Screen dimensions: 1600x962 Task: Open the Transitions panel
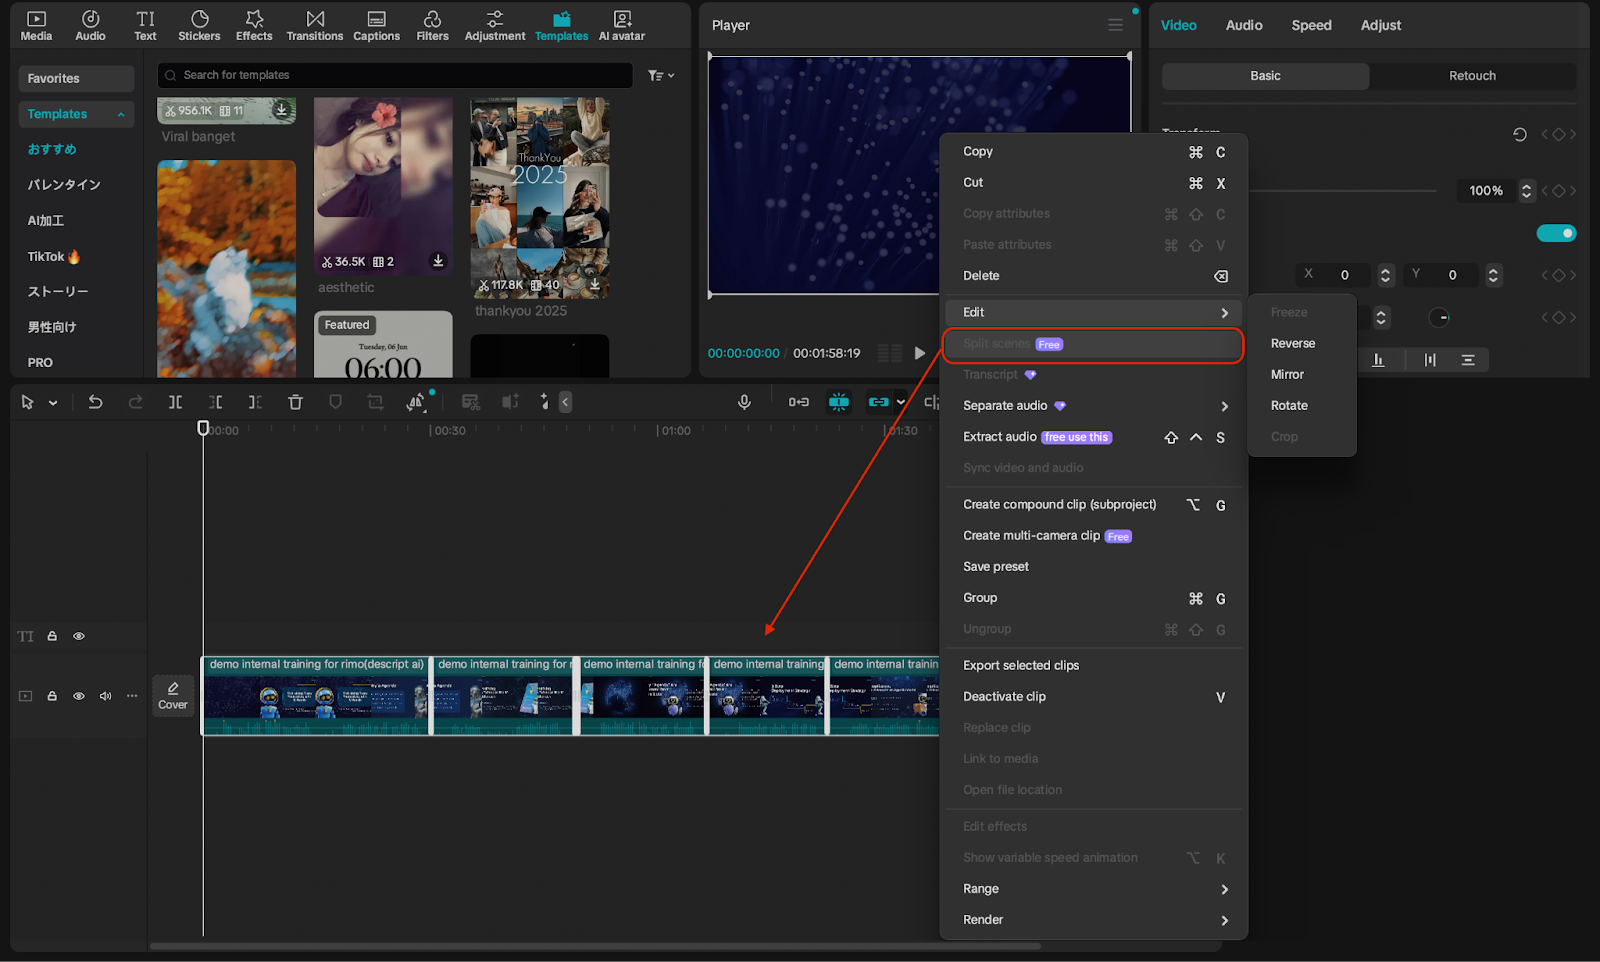pyautogui.click(x=314, y=26)
